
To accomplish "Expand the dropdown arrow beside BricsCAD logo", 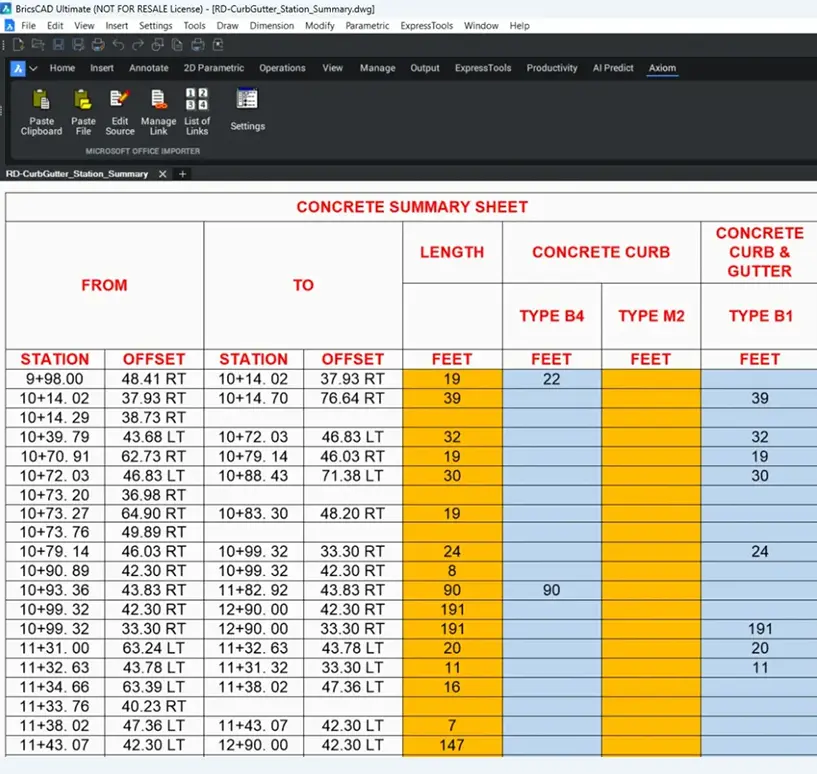I will coord(34,69).
